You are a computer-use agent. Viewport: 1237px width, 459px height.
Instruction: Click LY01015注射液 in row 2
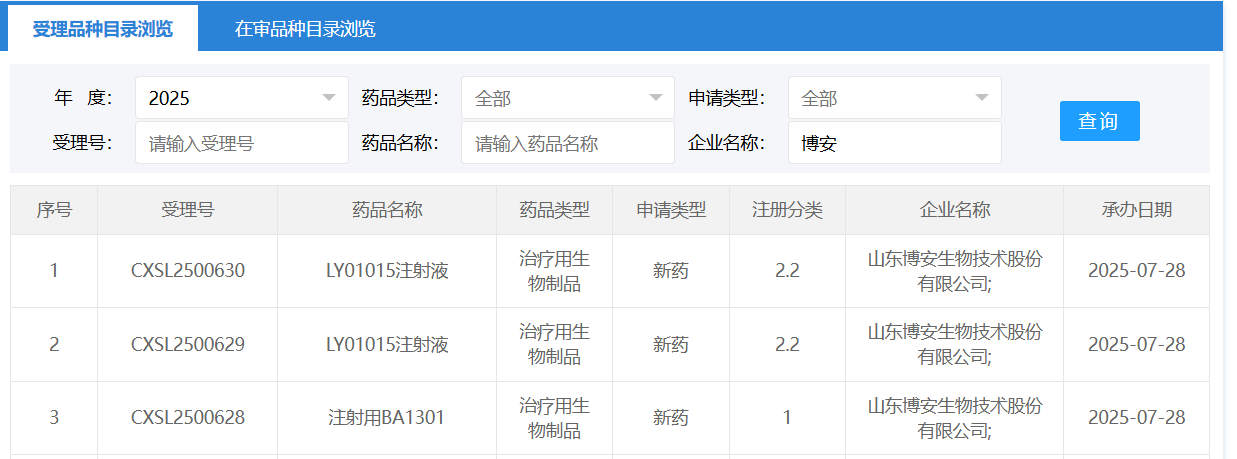pyautogui.click(x=387, y=345)
